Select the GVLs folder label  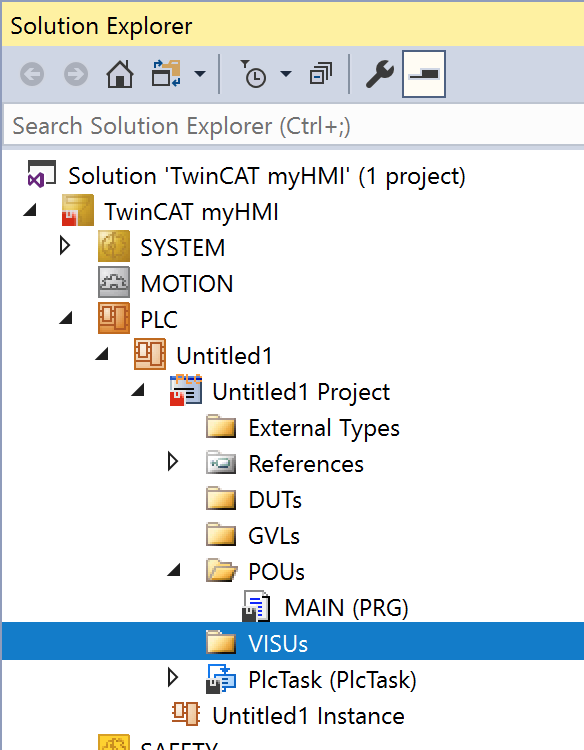click(274, 536)
